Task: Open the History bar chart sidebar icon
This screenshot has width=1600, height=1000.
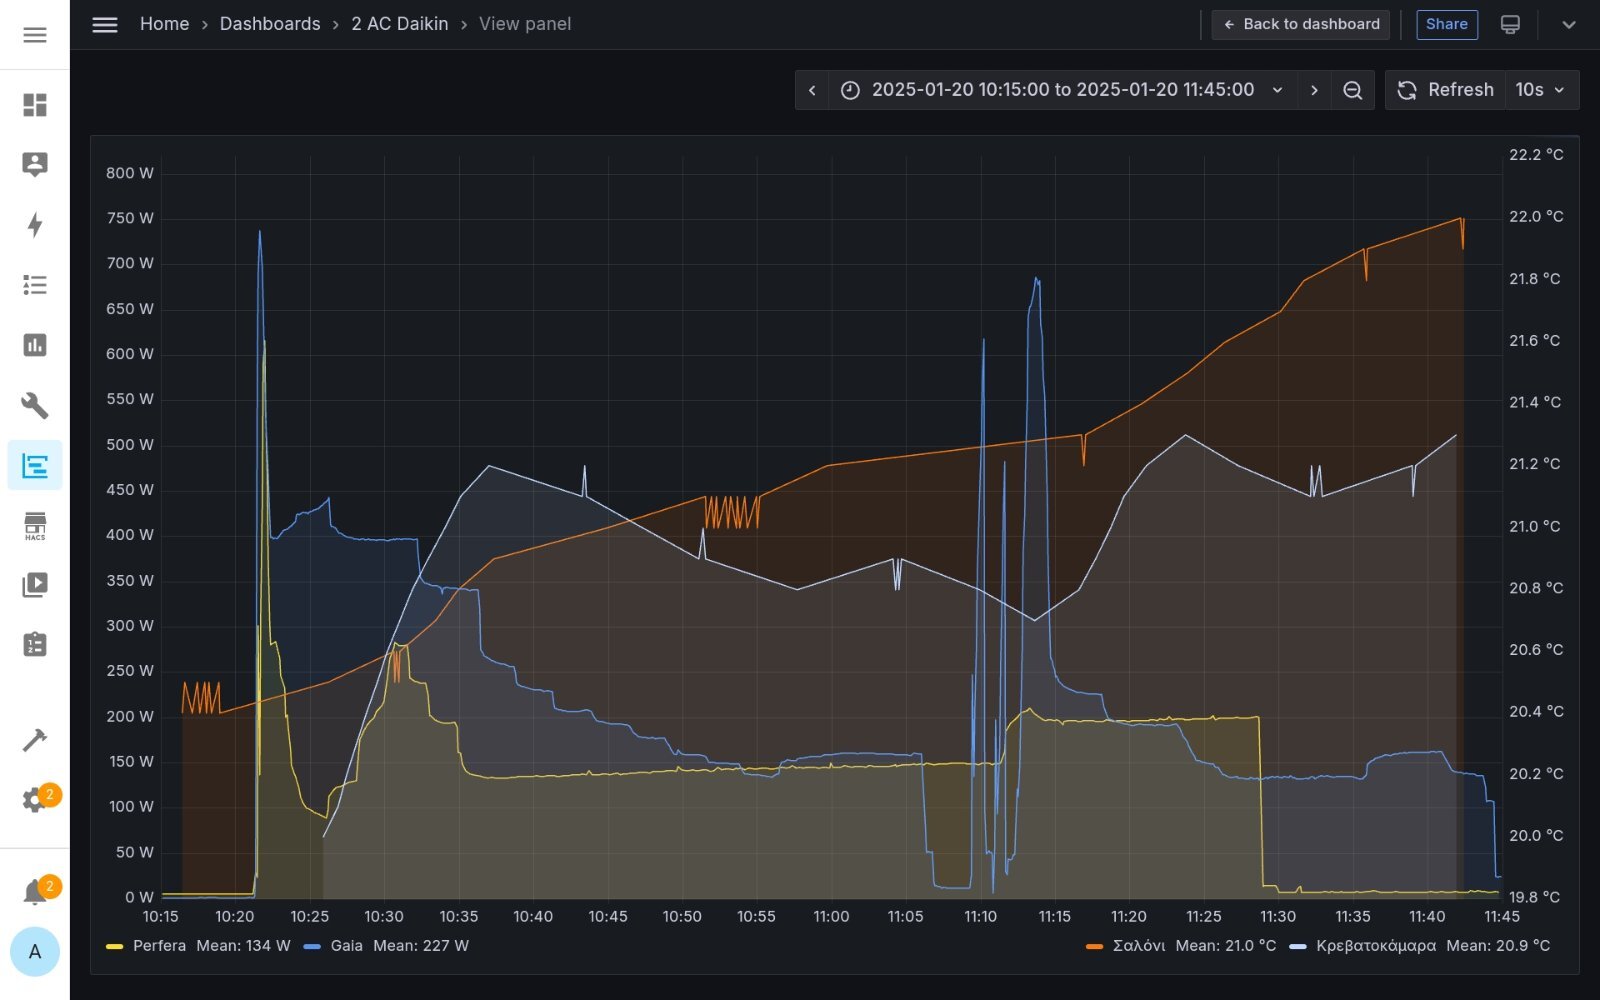Action: click(x=35, y=345)
